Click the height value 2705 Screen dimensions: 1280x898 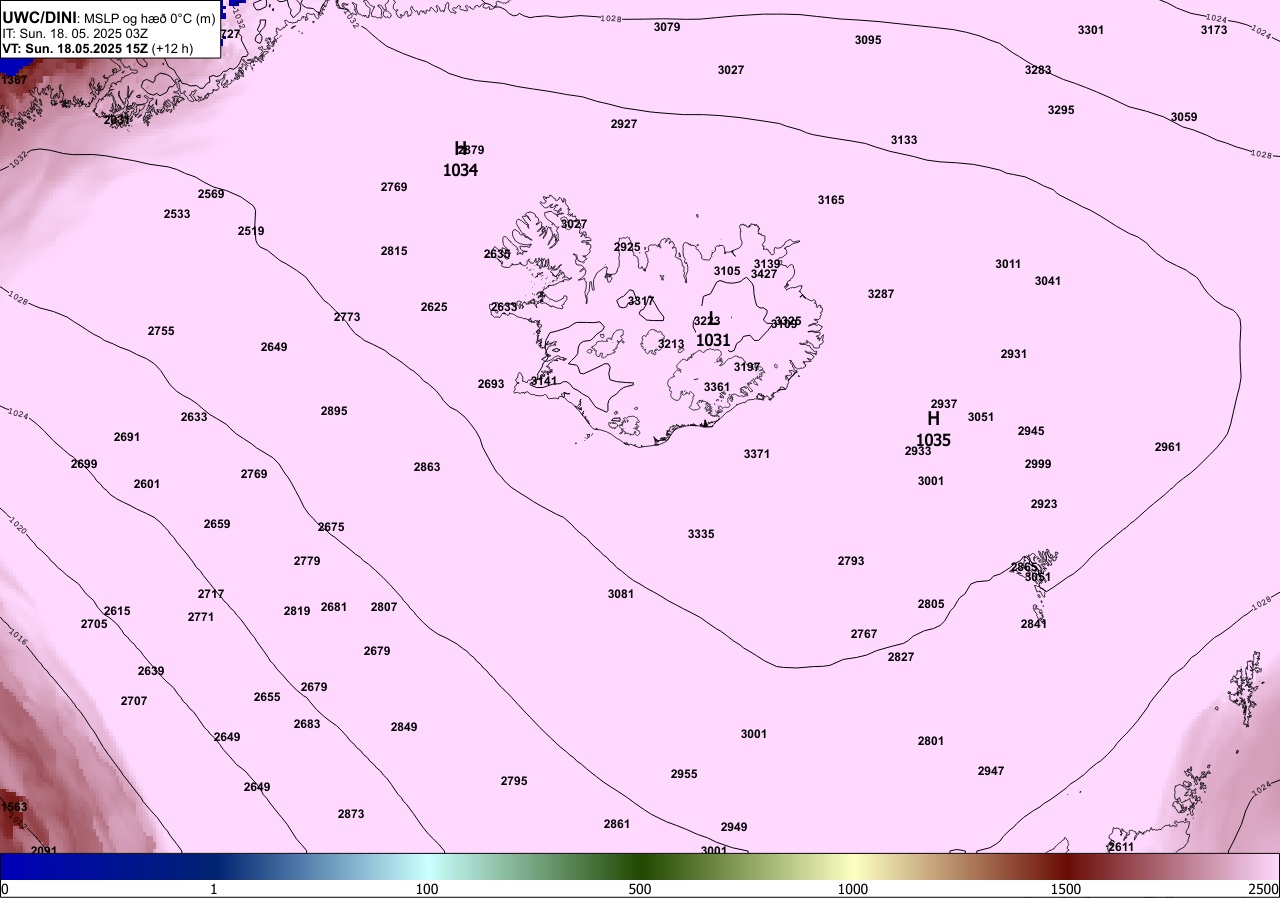94,624
